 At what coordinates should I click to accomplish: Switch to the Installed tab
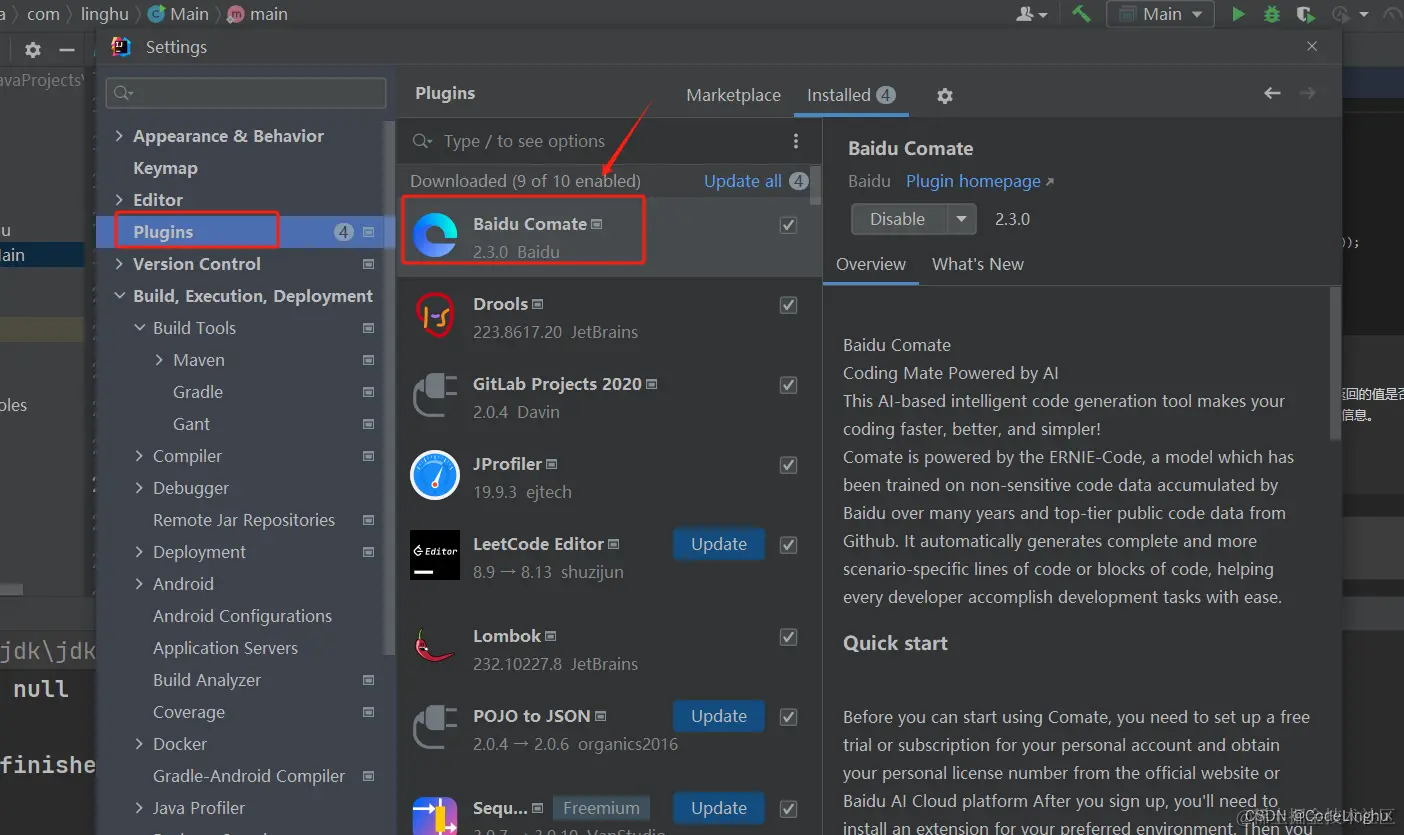tap(851, 95)
